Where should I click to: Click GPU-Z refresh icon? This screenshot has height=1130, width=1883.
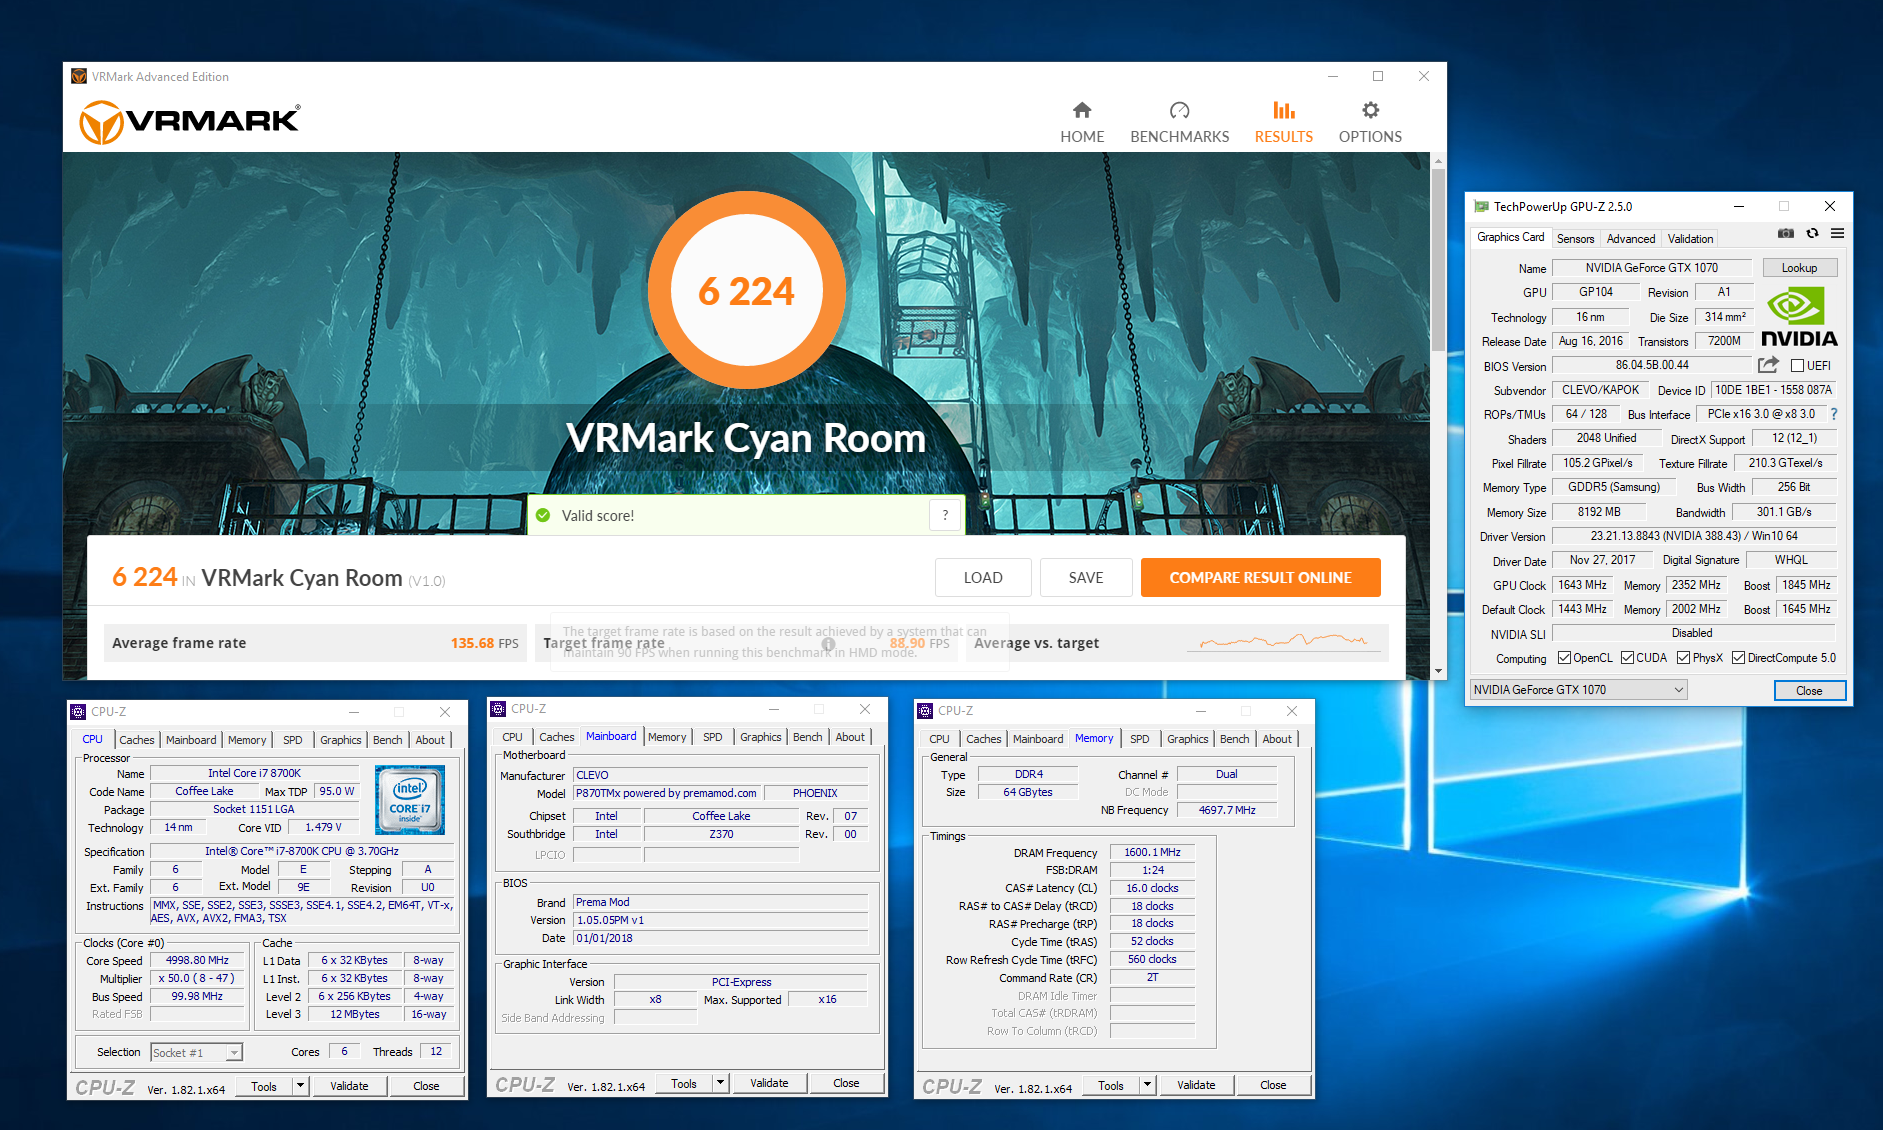pos(1812,233)
